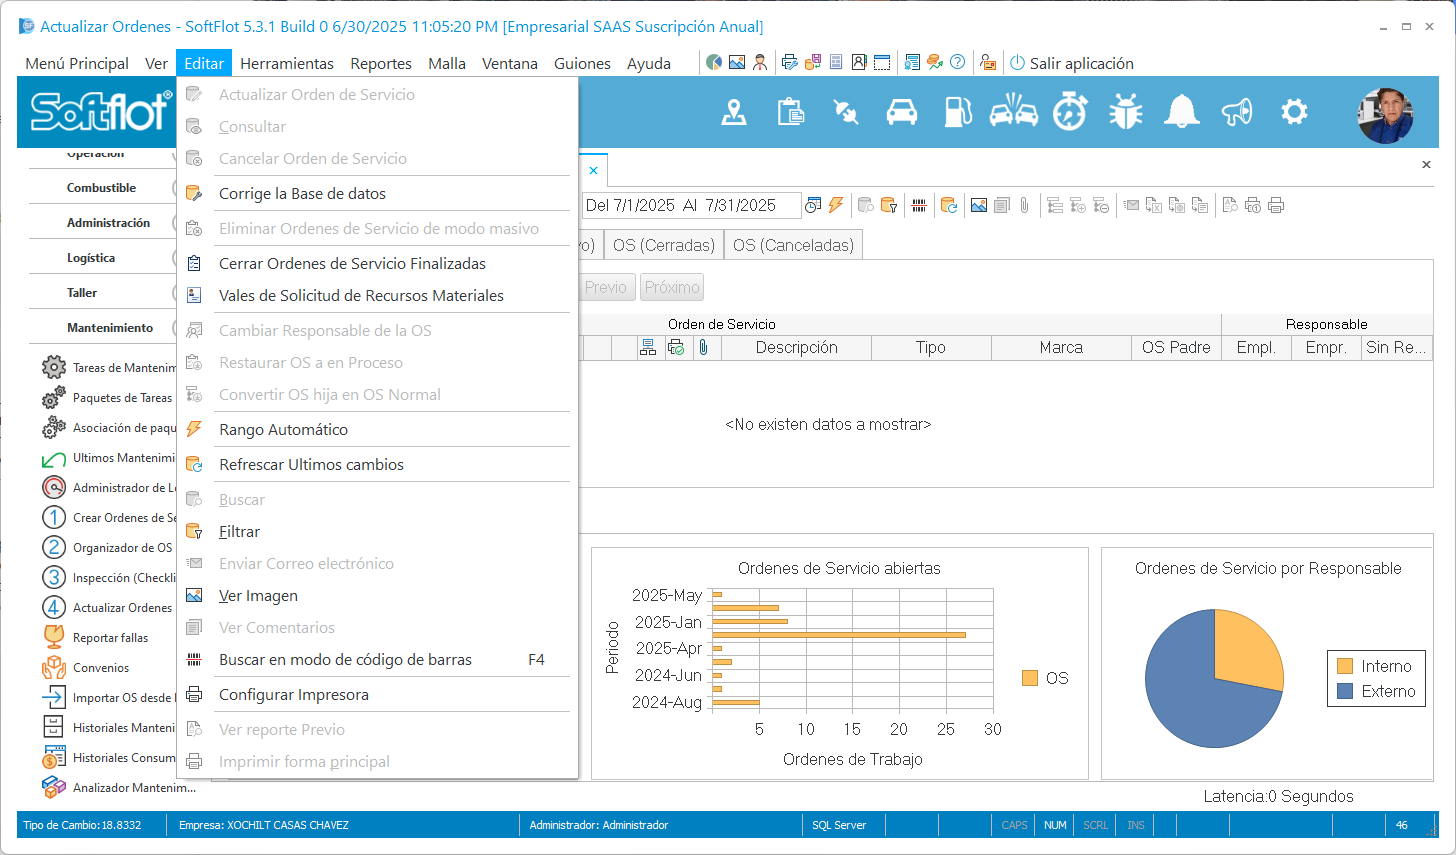Click the fuel pump icon in header
The width and height of the screenshot is (1456, 855).
[957, 112]
